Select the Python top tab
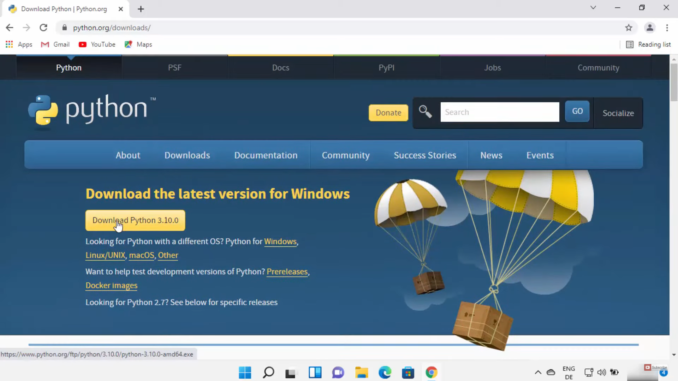This screenshot has height=381, width=678. tap(69, 67)
